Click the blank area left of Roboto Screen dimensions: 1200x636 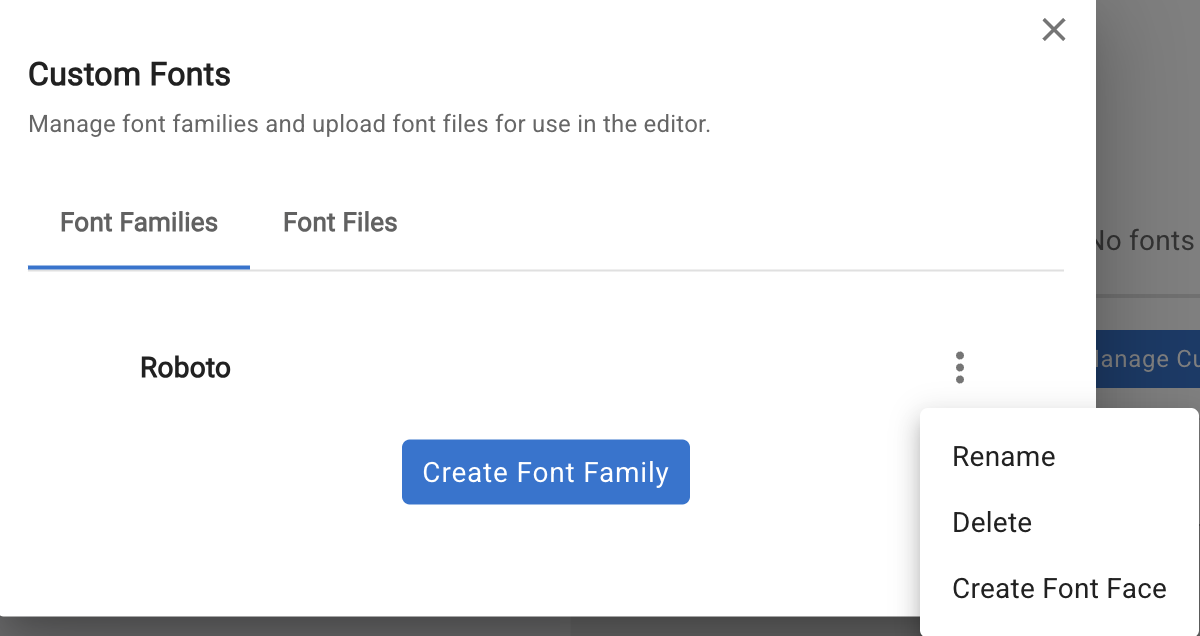tap(80, 368)
